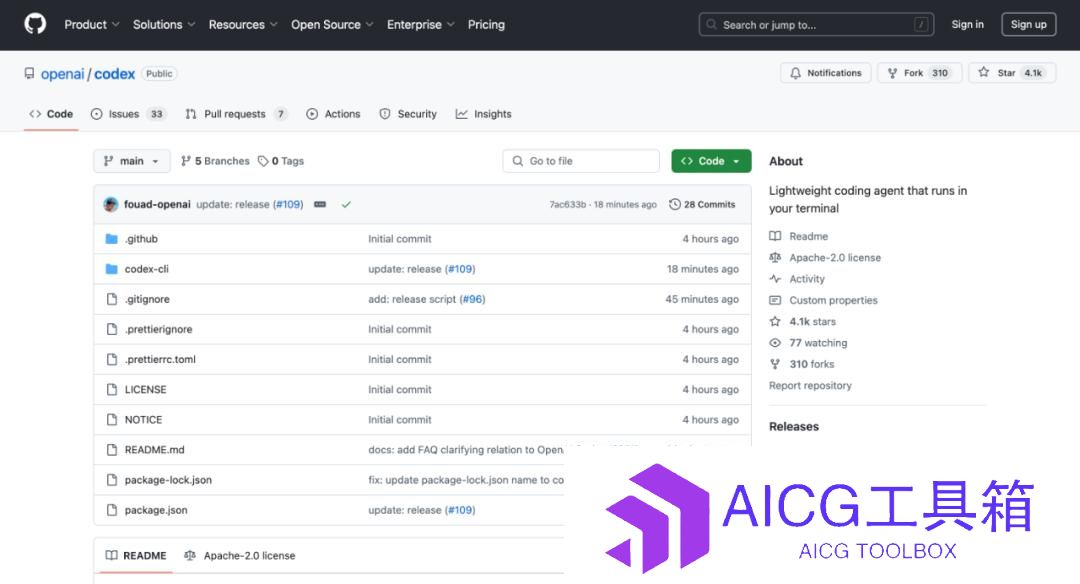The image size is (1080, 584).
Task: Open the .prettierignore row's Initial commit message
Action: pyautogui.click(x=399, y=329)
